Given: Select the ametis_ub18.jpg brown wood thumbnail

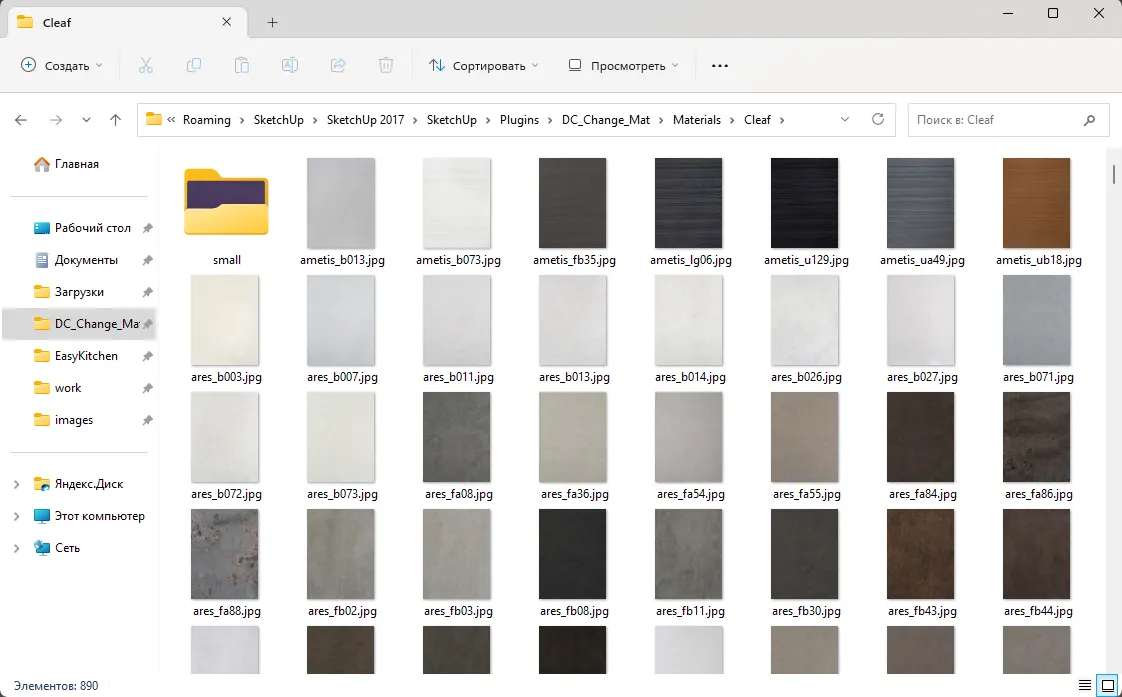Looking at the screenshot, I should click(x=1037, y=203).
